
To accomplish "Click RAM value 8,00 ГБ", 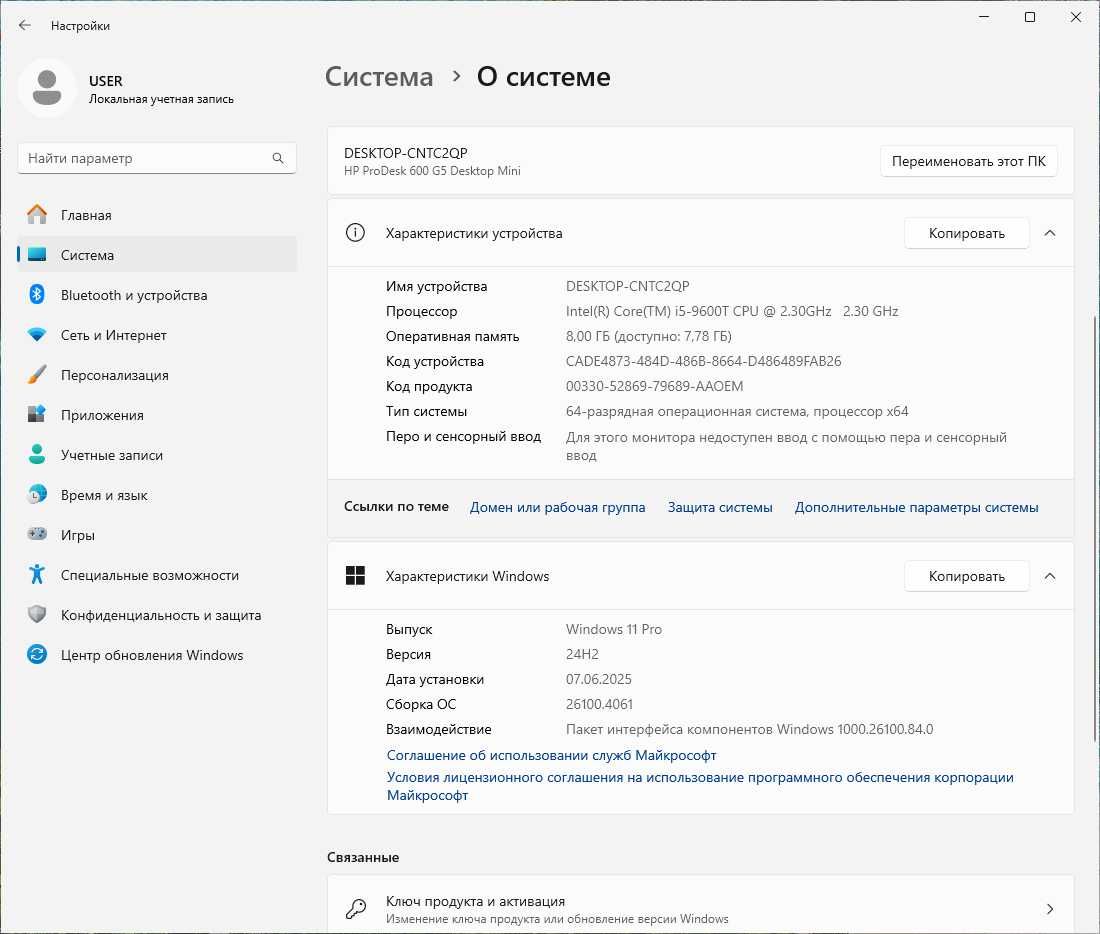I will click(649, 336).
